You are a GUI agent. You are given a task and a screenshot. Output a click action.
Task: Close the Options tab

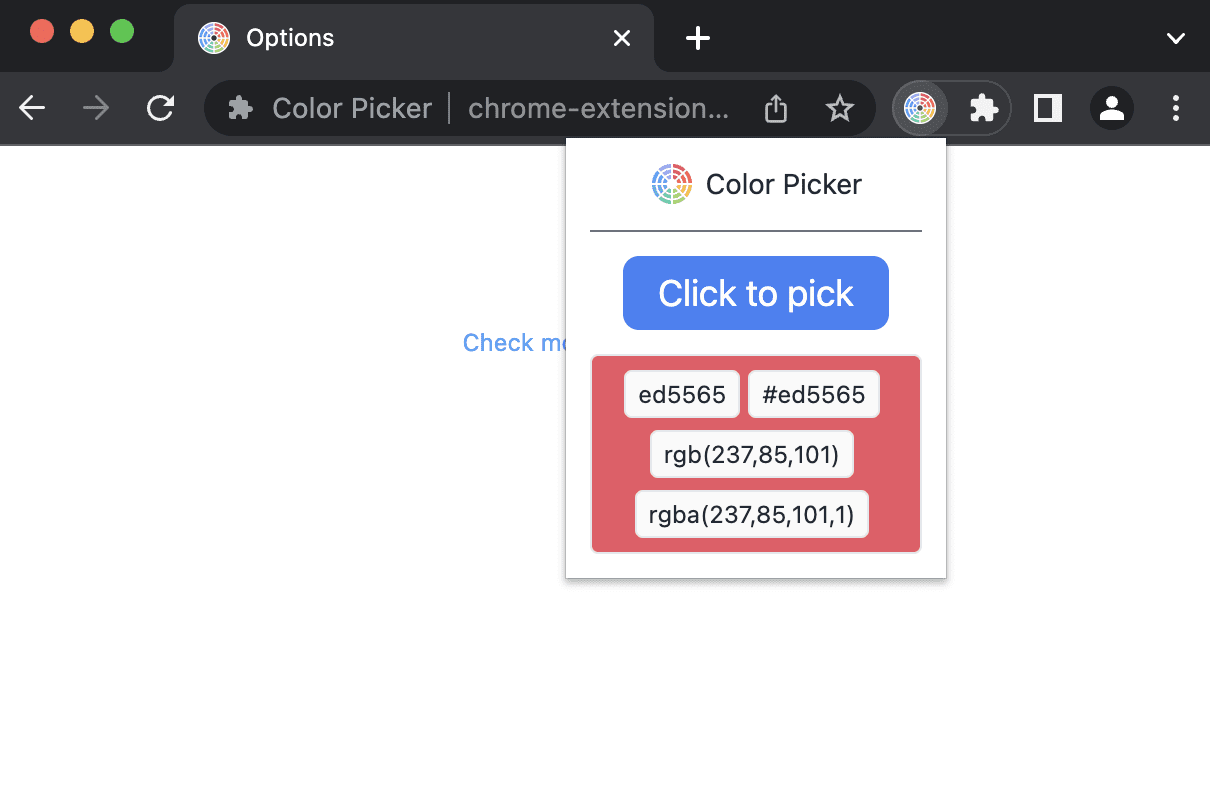pyautogui.click(x=622, y=38)
